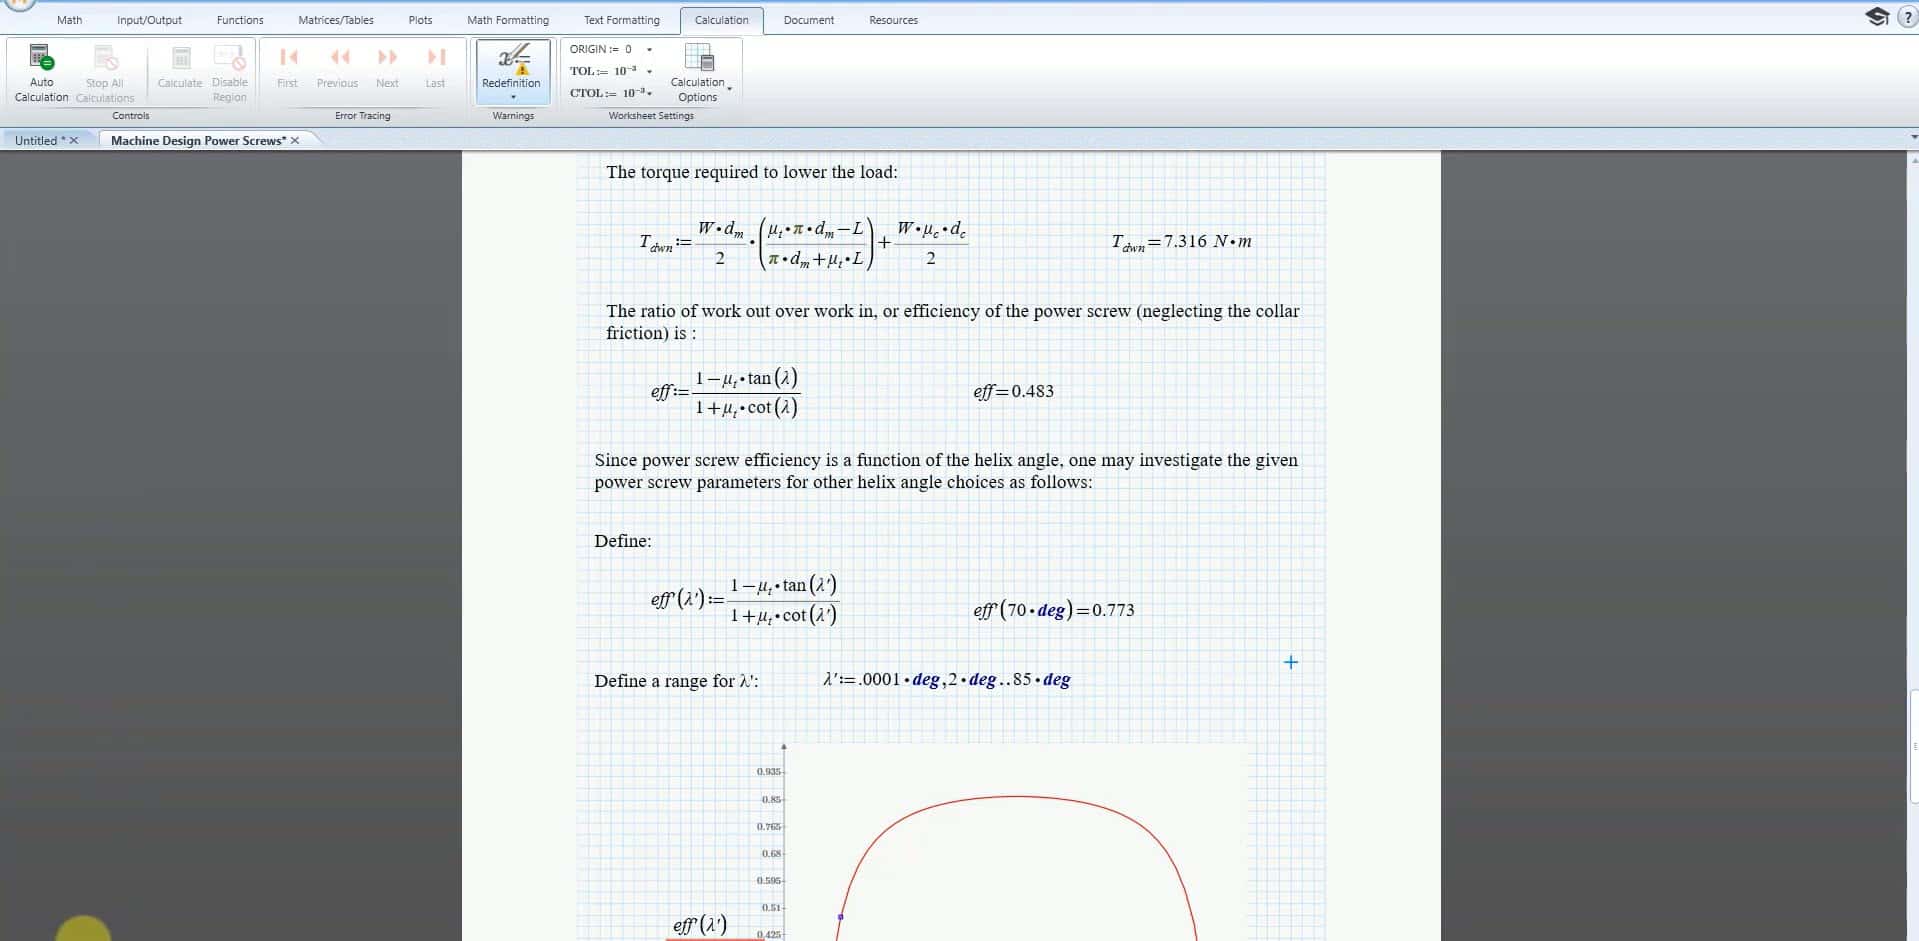This screenshot has height=941, width=1919.
Task: Toggle Auto Calculation in Controls group
Action: (41, 72)
